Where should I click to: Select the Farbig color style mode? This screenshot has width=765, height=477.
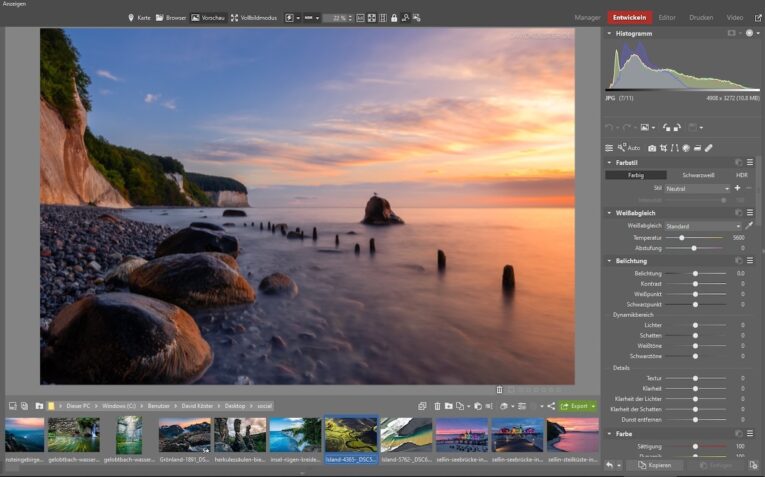[x=635, y=175]
